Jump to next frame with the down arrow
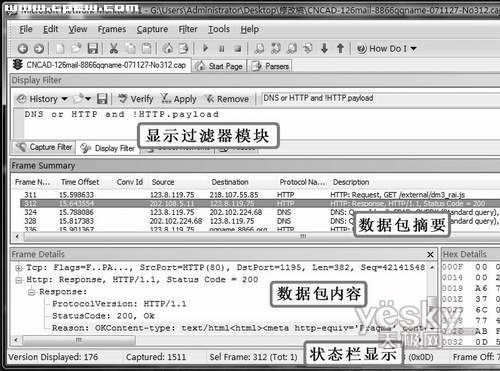 coord(324,49)
